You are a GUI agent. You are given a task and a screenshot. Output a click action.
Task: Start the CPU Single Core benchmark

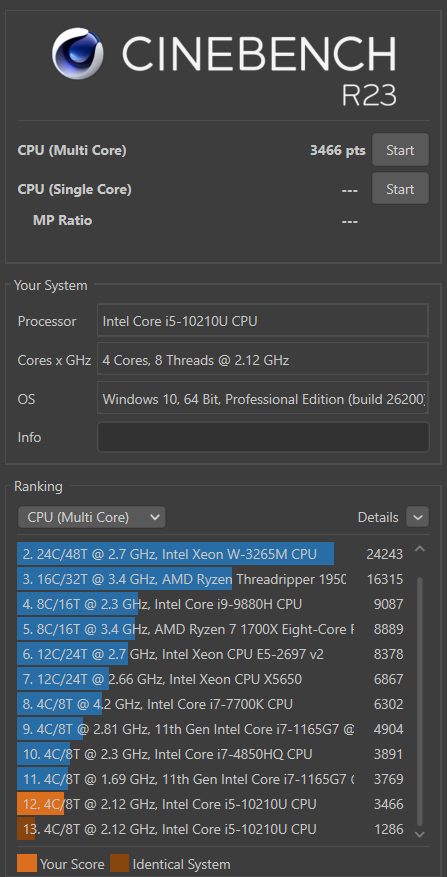[400, 189]
